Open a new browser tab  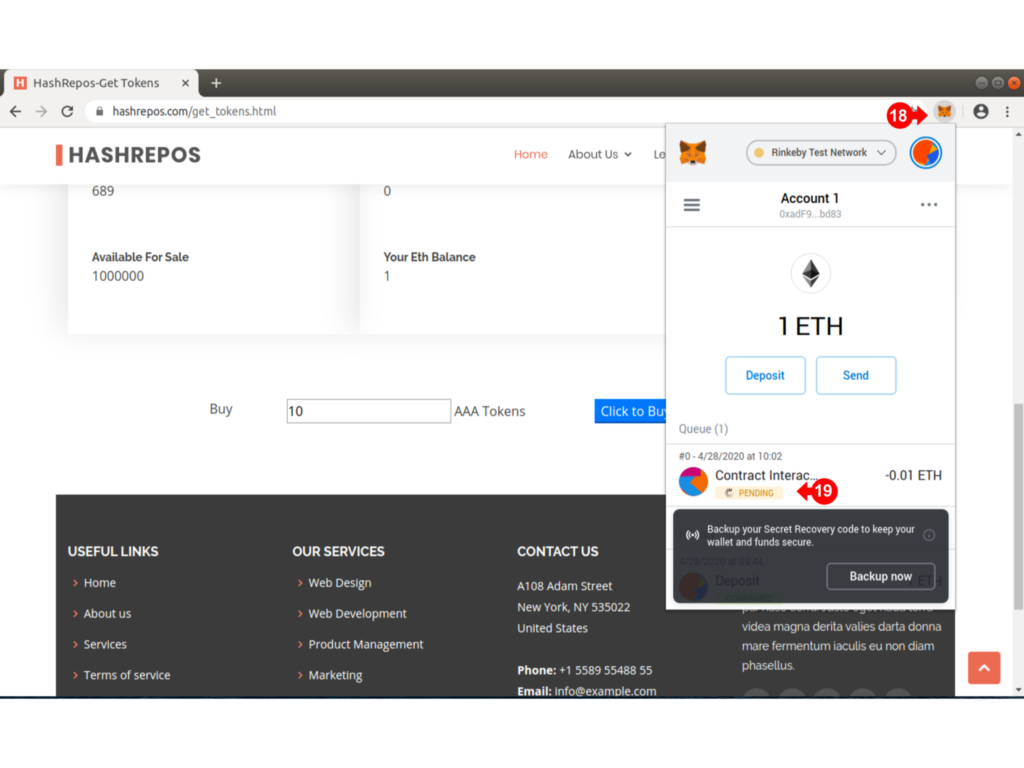pyautogui.click(x=216, y=83)
